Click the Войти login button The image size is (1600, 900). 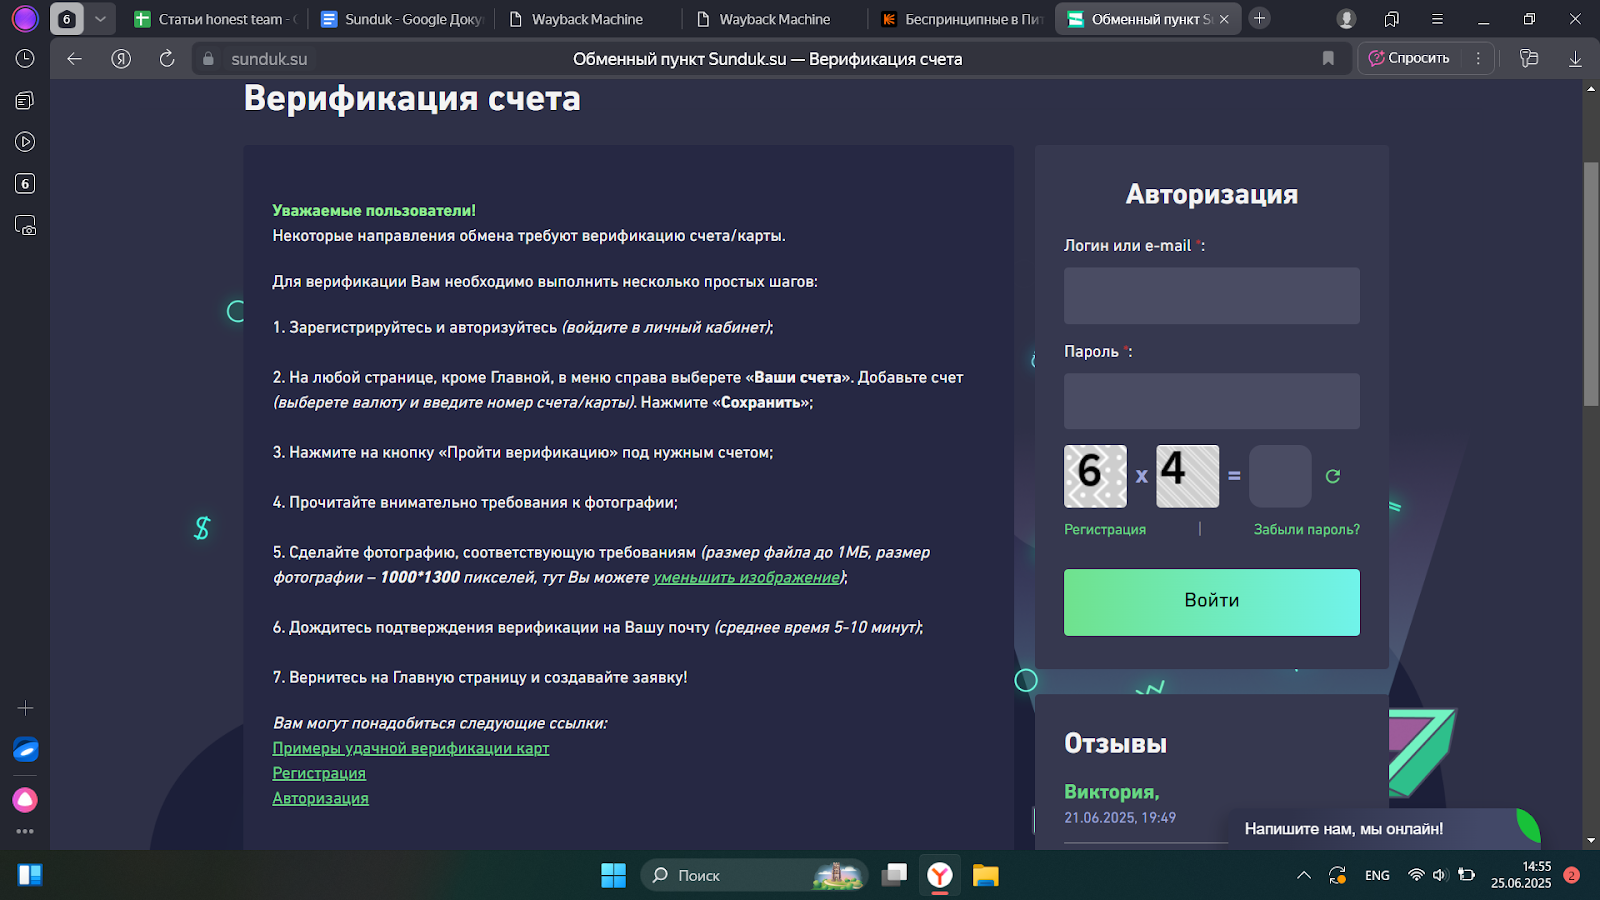click(1211, 602)
